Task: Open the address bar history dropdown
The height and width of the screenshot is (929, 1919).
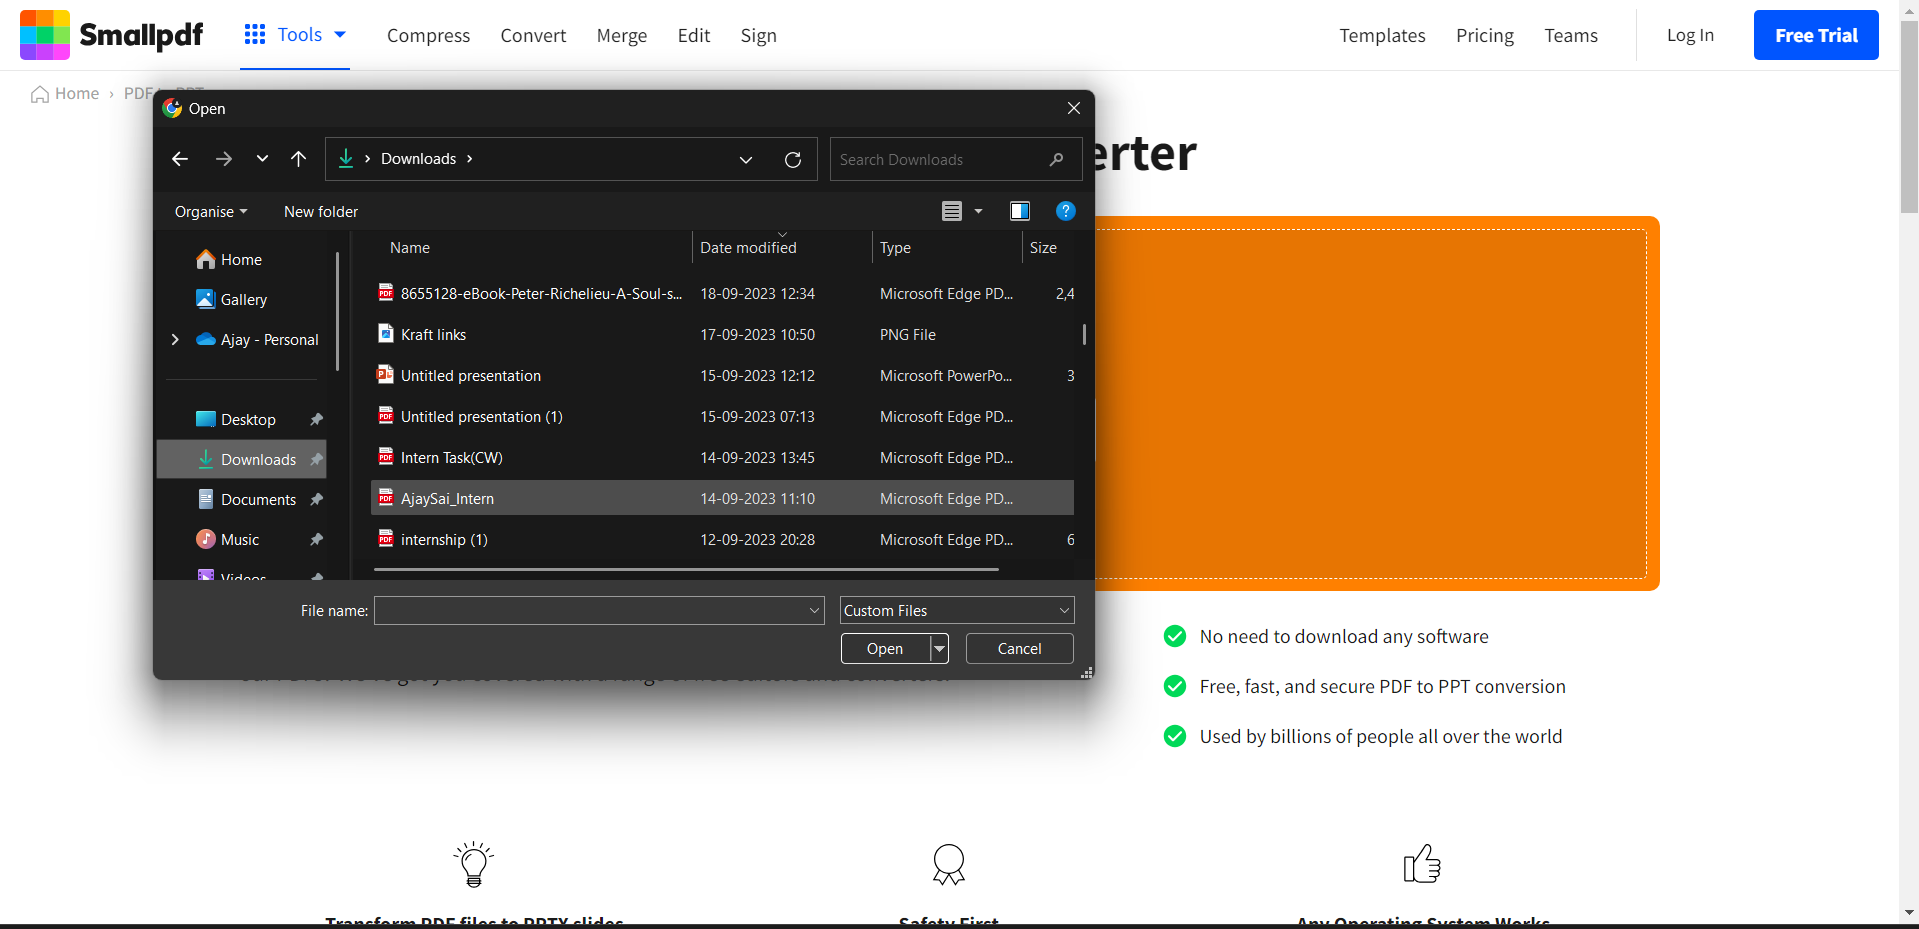Action: (746, 160)
